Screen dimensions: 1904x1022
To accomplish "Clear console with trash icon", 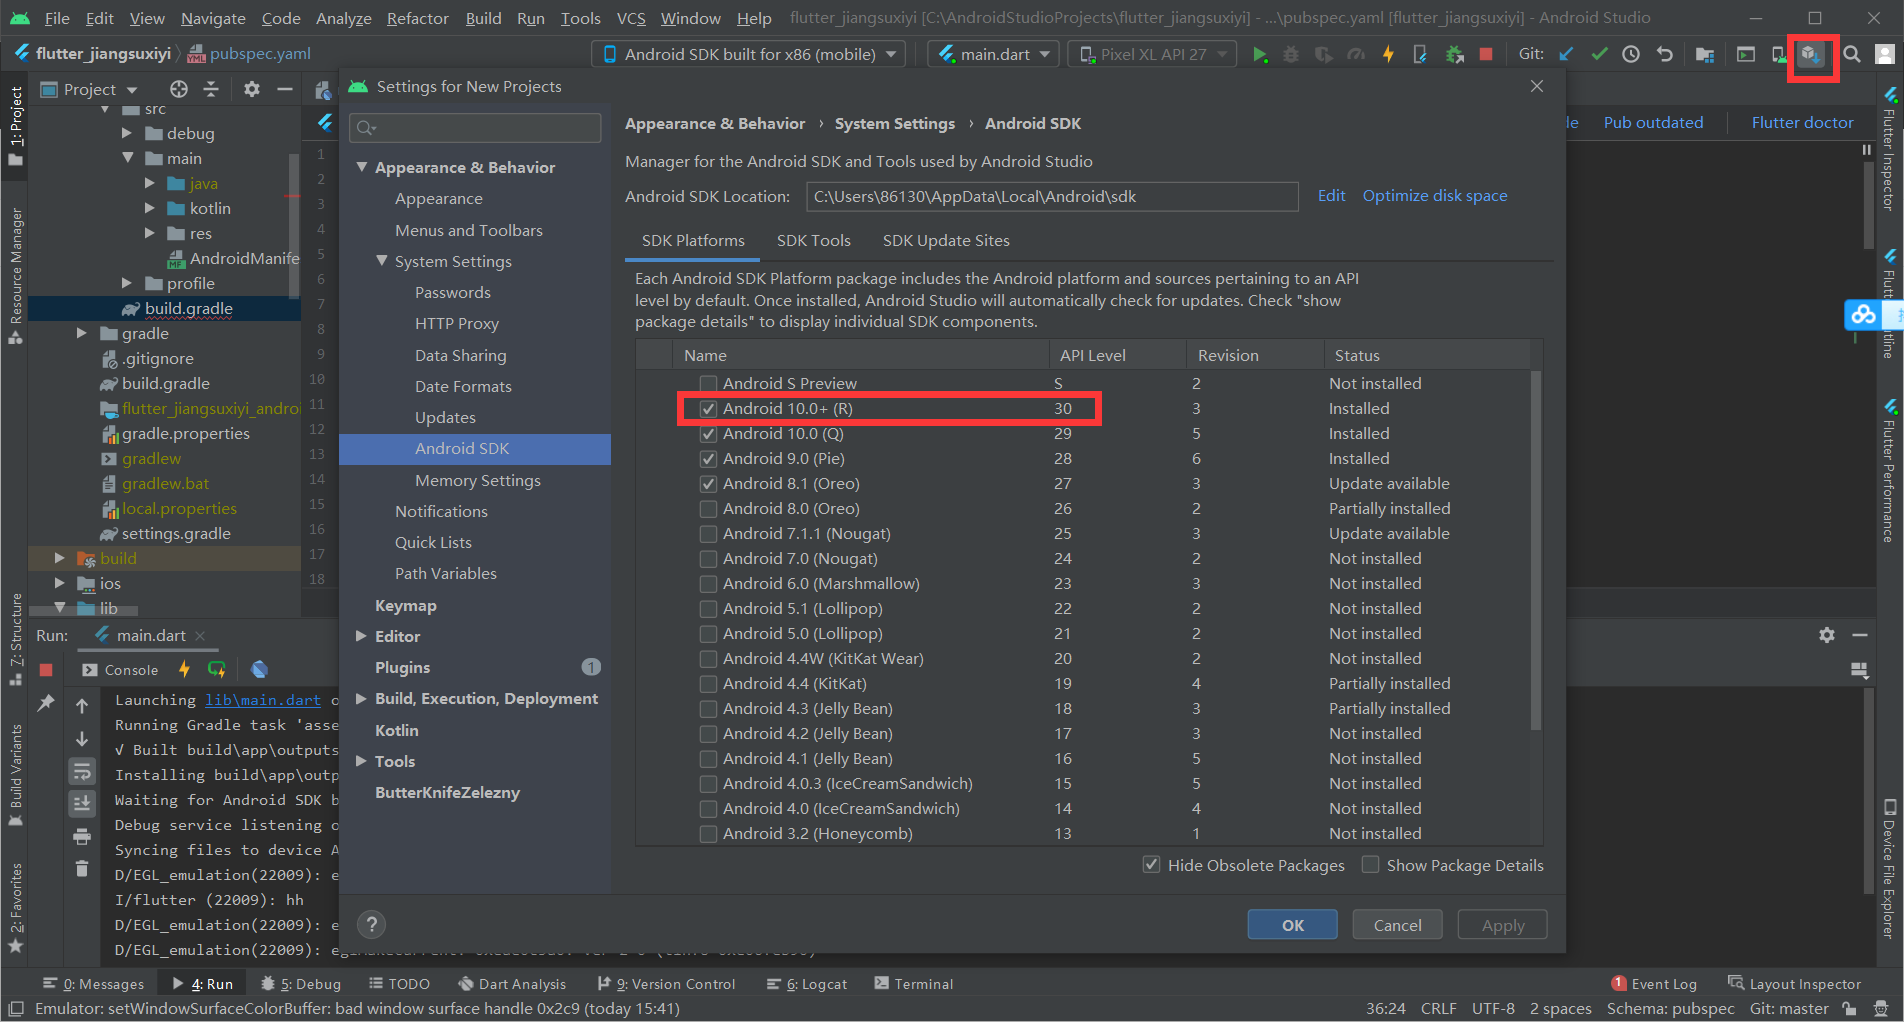I will (x=82, y=868).
